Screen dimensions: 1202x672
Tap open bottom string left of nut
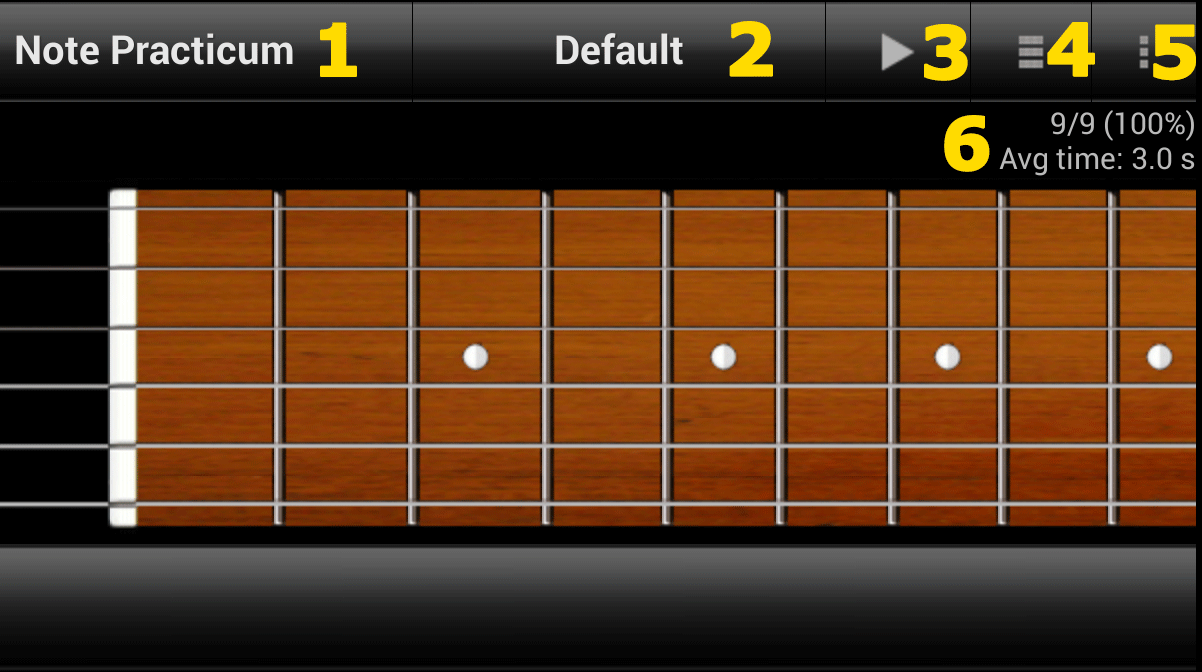pos(54,505)
